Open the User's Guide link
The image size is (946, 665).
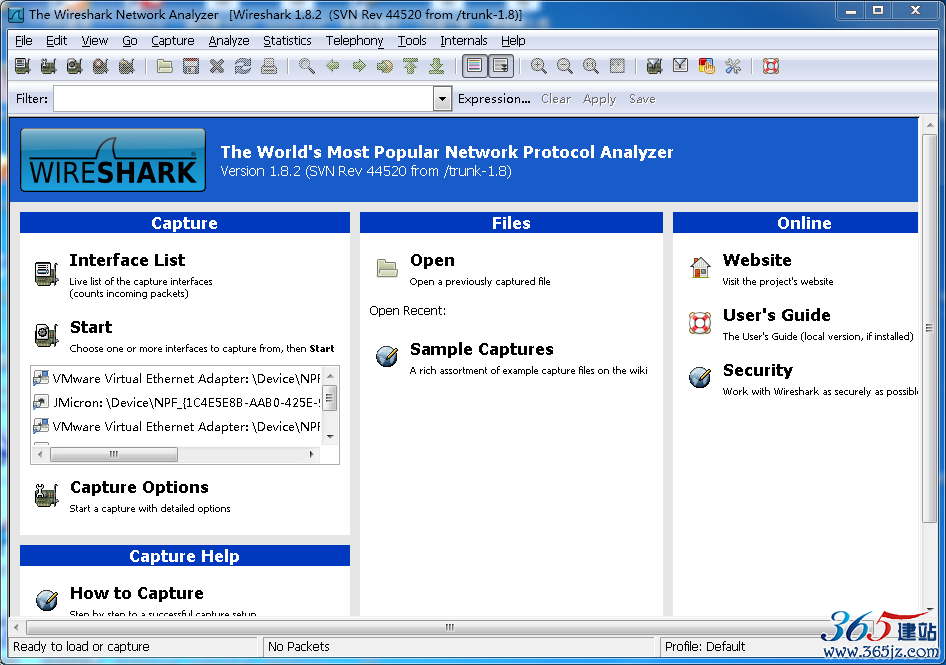tap(776, 315)
